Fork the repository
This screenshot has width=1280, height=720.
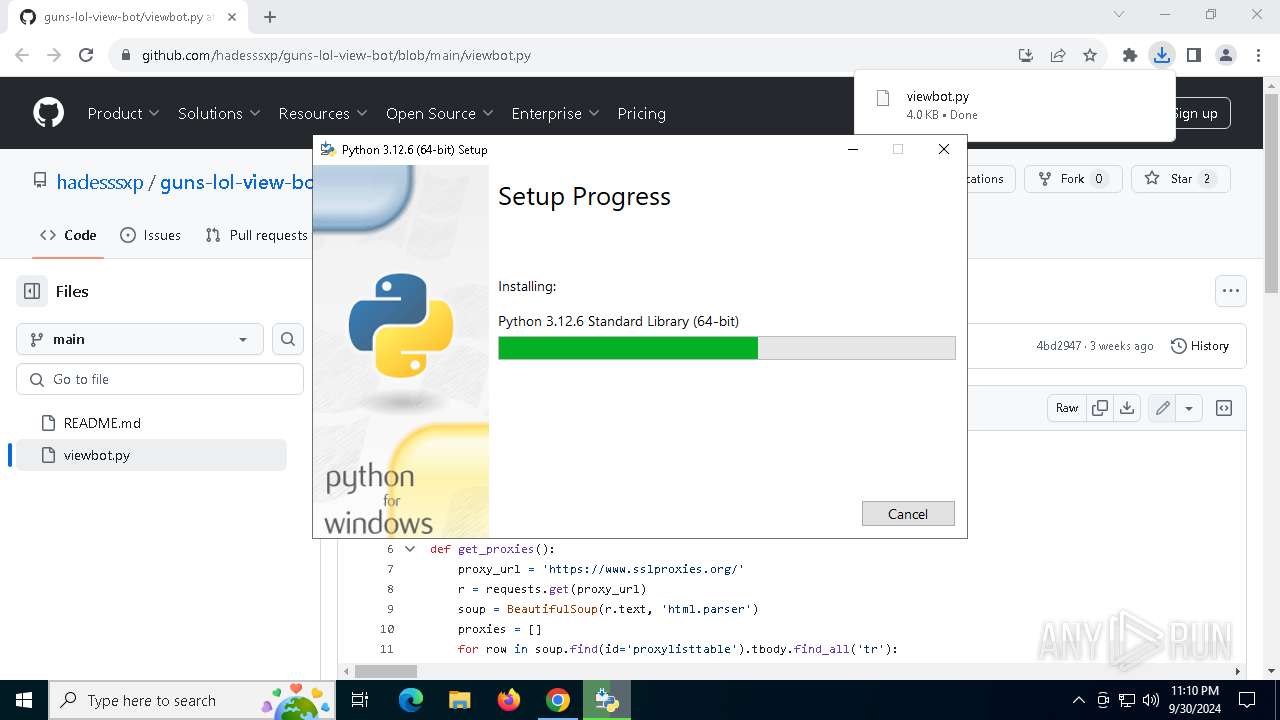1073,179
